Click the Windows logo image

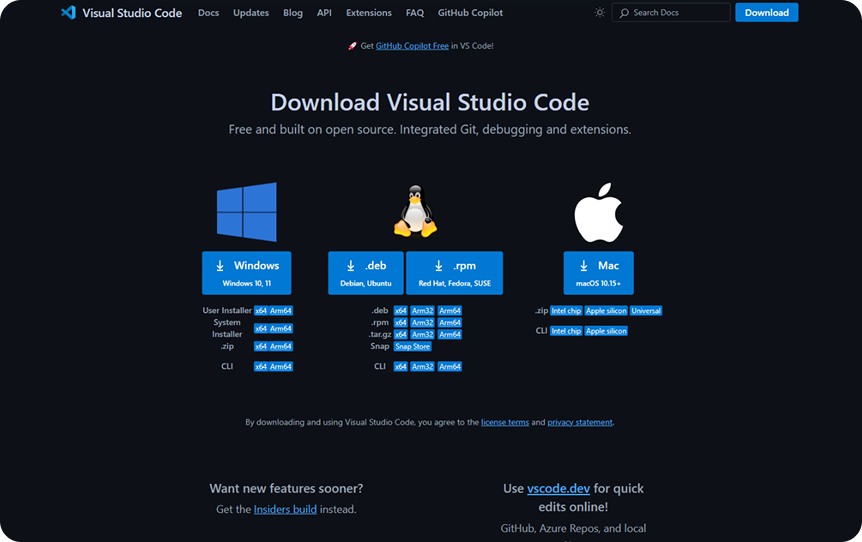[247, 212]
